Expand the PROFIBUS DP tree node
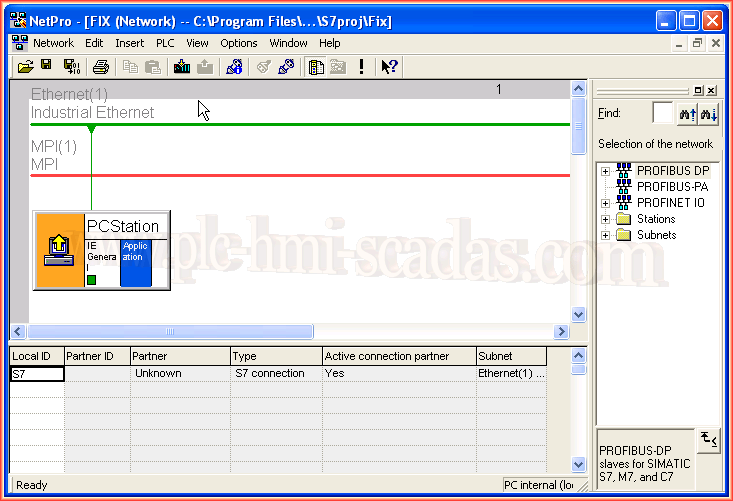This screenshot has height=501, width=733. coord(605,171)
